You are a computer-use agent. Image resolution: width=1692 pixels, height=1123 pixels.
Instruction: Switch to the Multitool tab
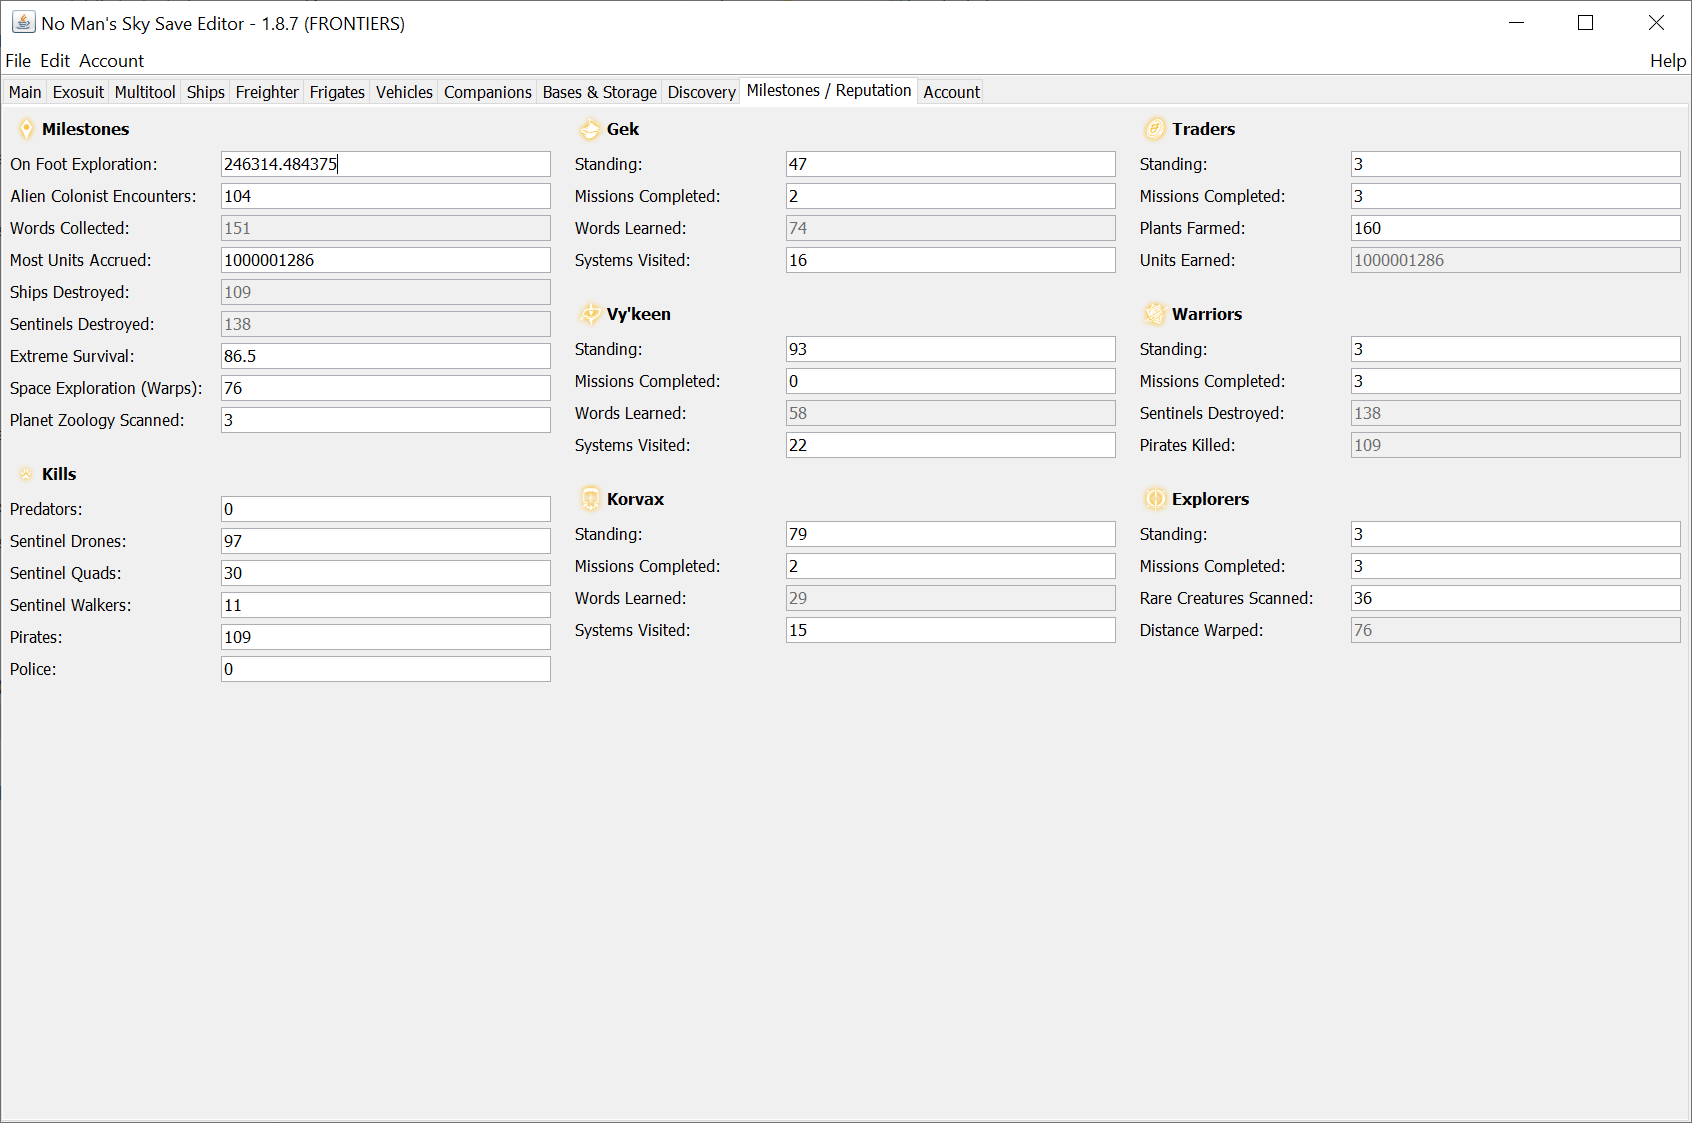[145, 92]
